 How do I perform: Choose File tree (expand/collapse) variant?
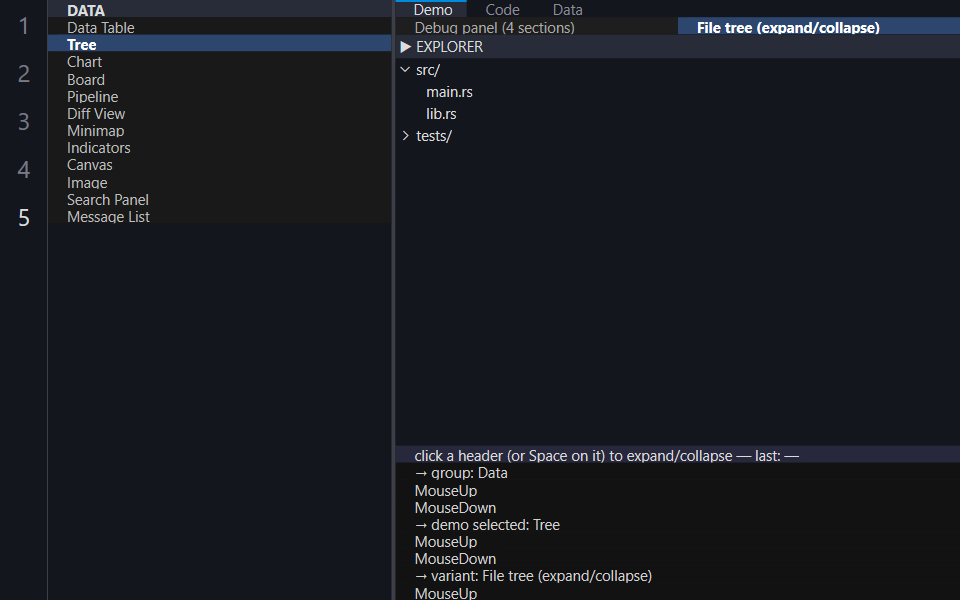[788, 28]
